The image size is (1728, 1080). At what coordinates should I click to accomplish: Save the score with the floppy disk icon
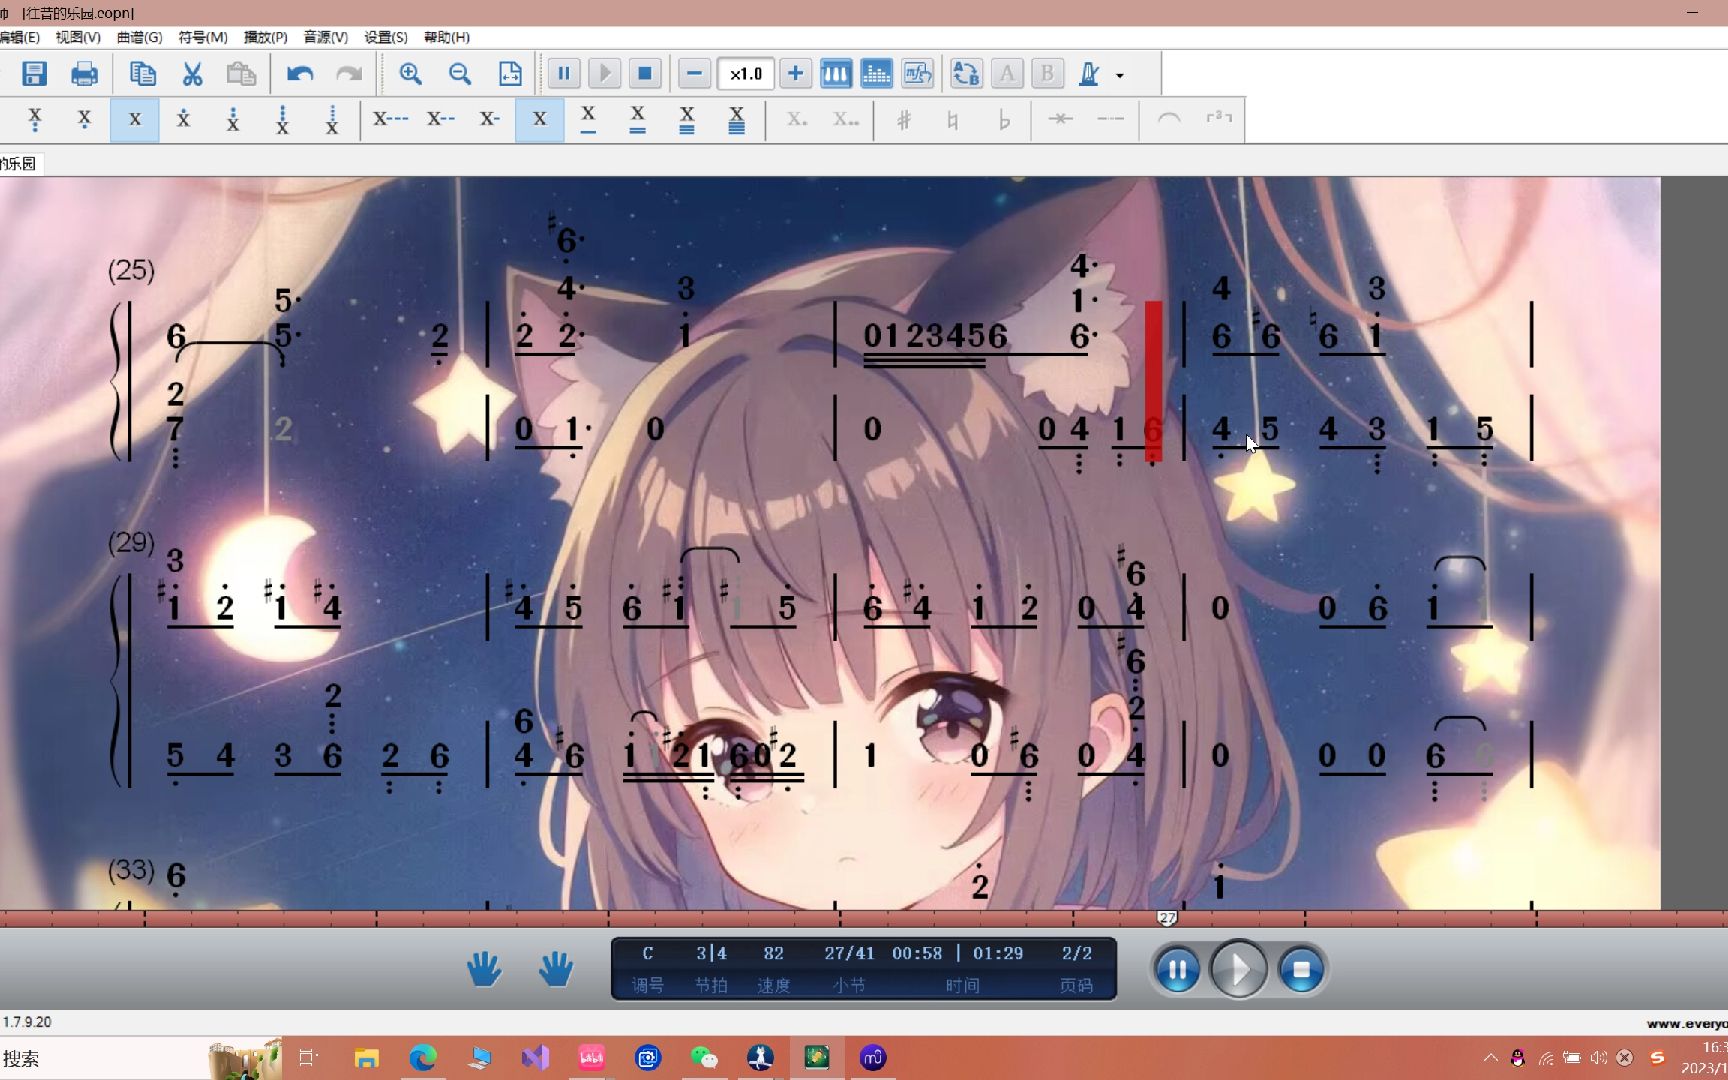pos(35,73)
